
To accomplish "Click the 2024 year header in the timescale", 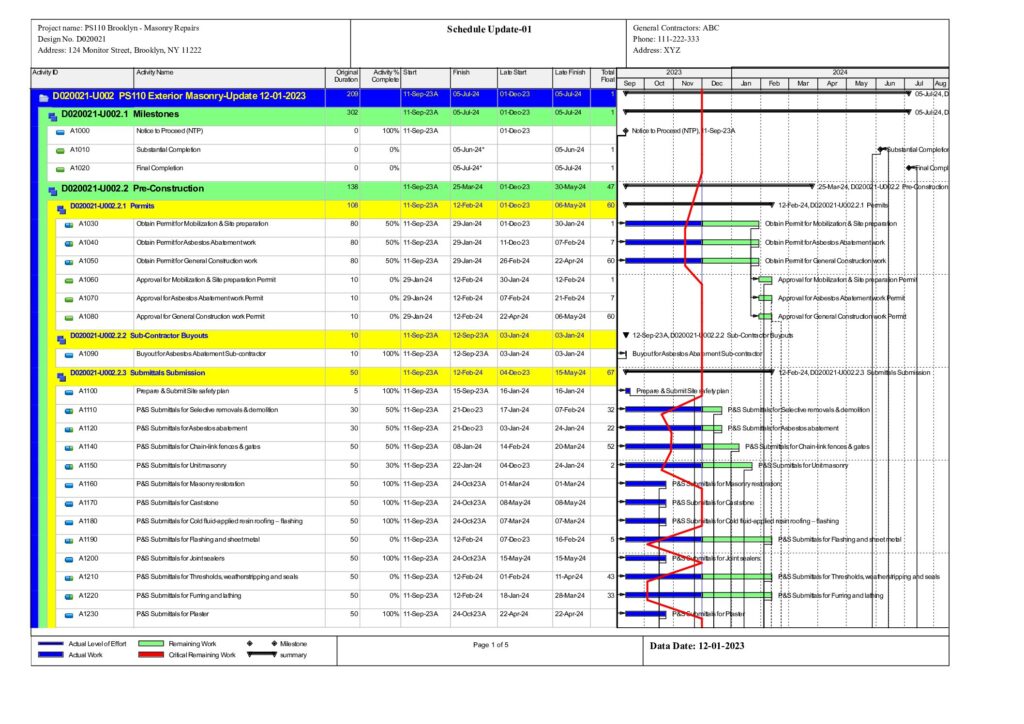I will pyautogui.click(x=838, y=72).
